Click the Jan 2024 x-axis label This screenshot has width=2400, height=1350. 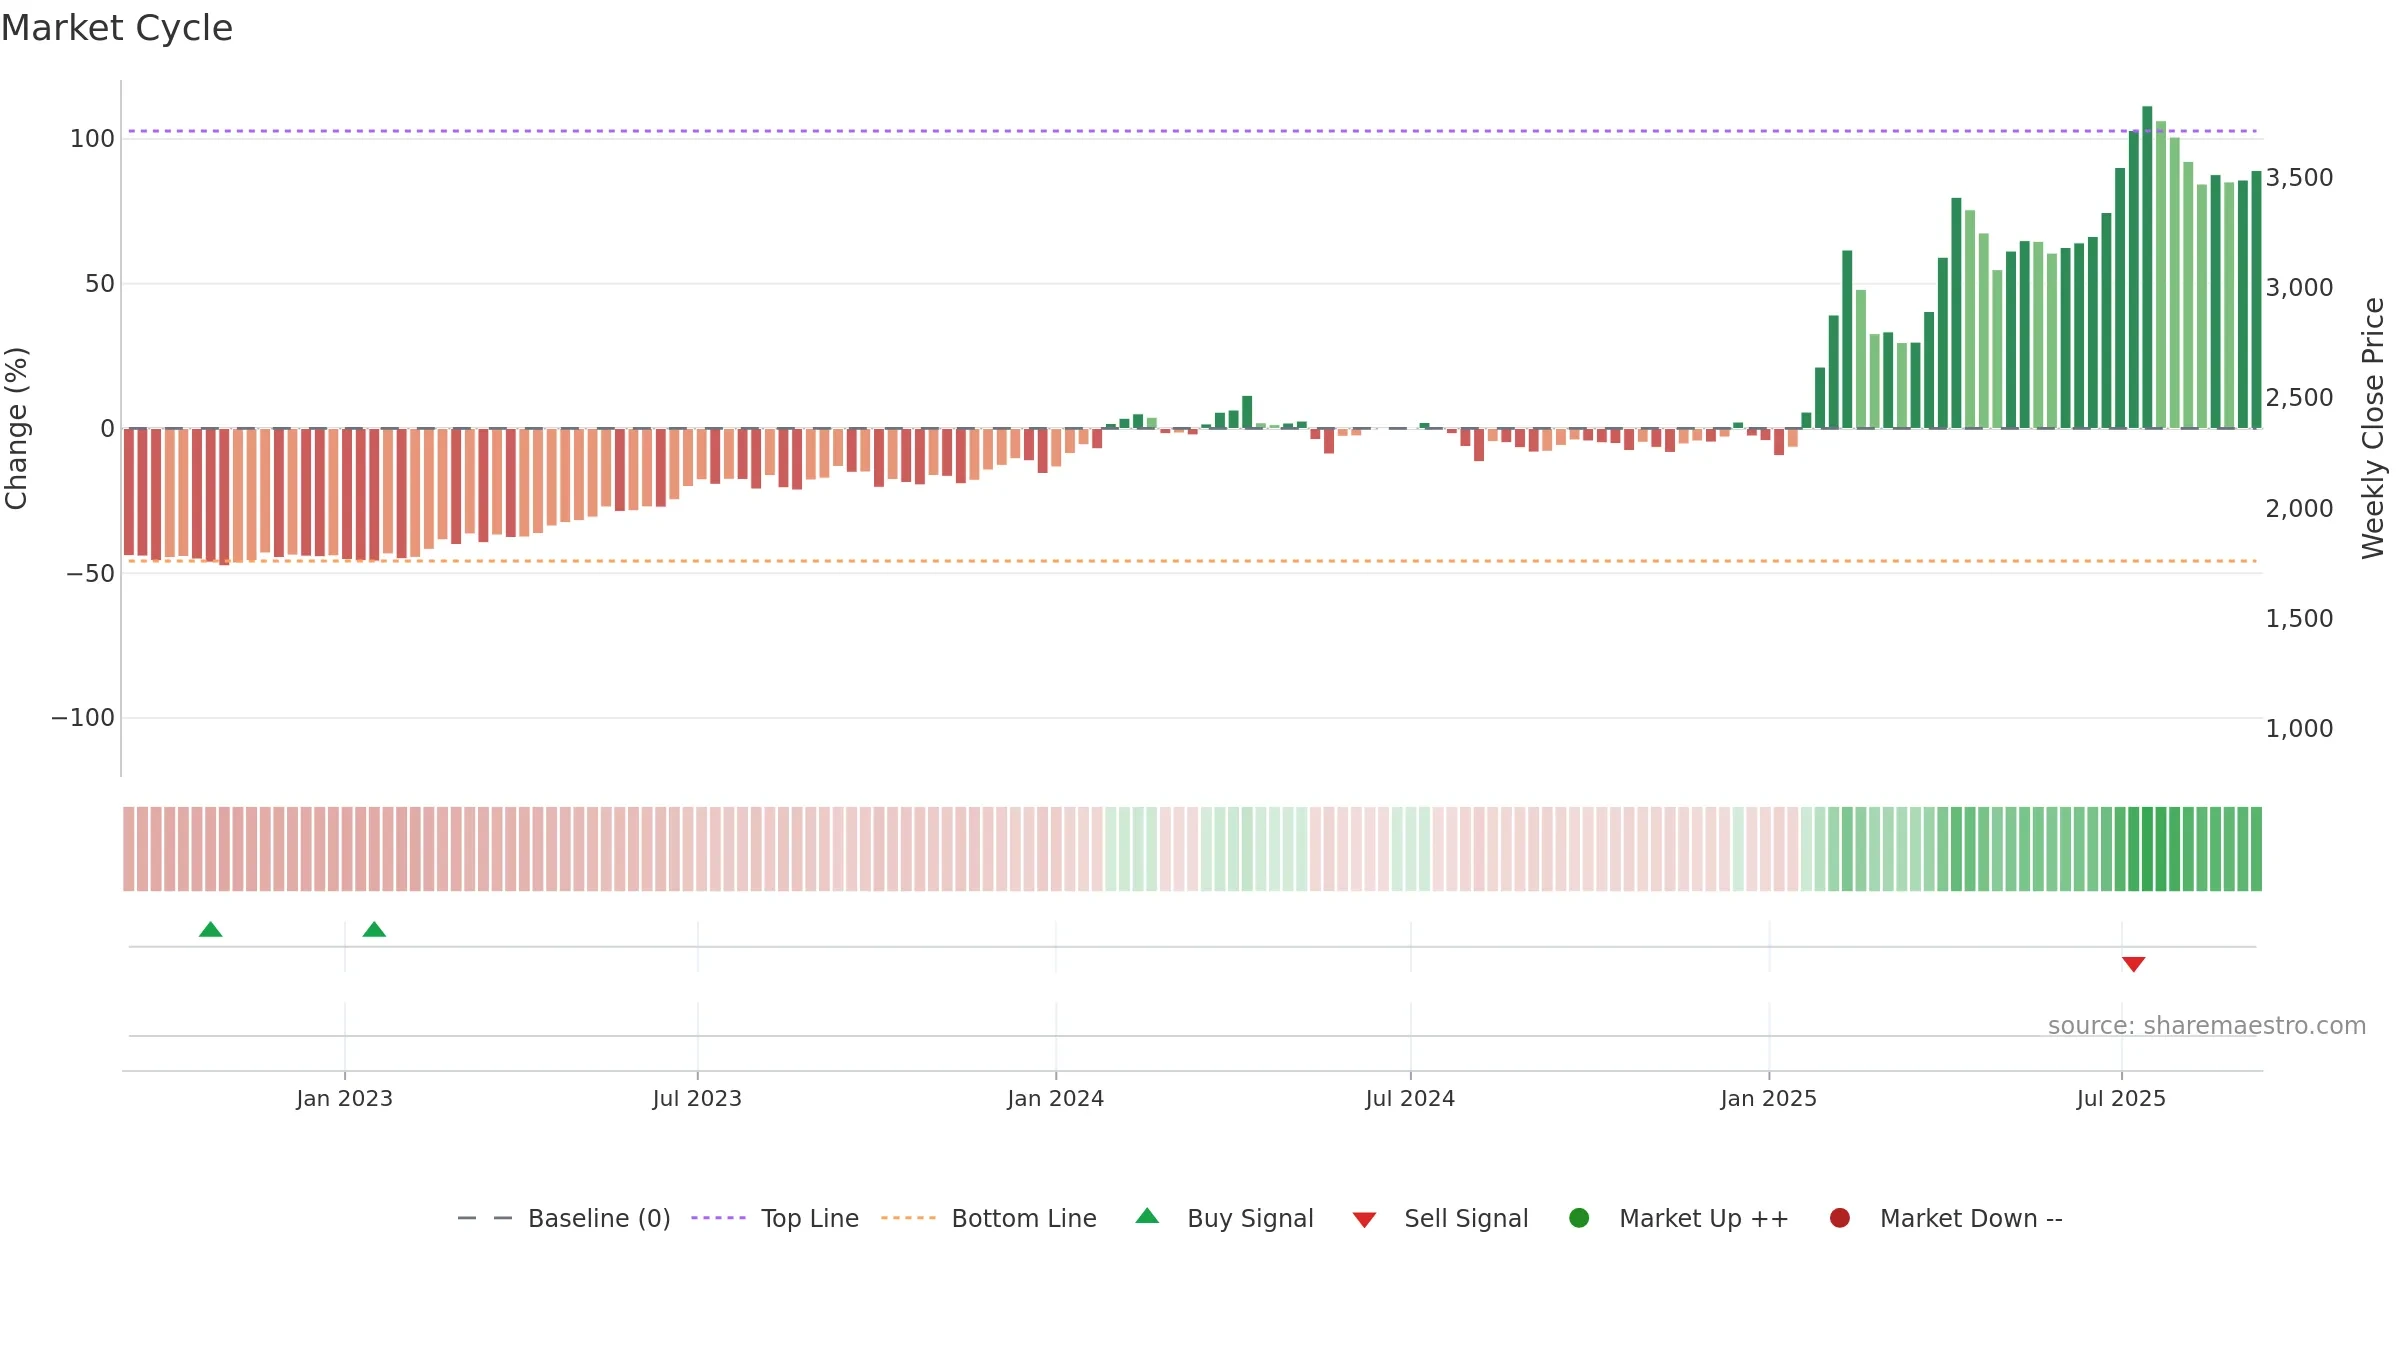coord(1055,1098)
